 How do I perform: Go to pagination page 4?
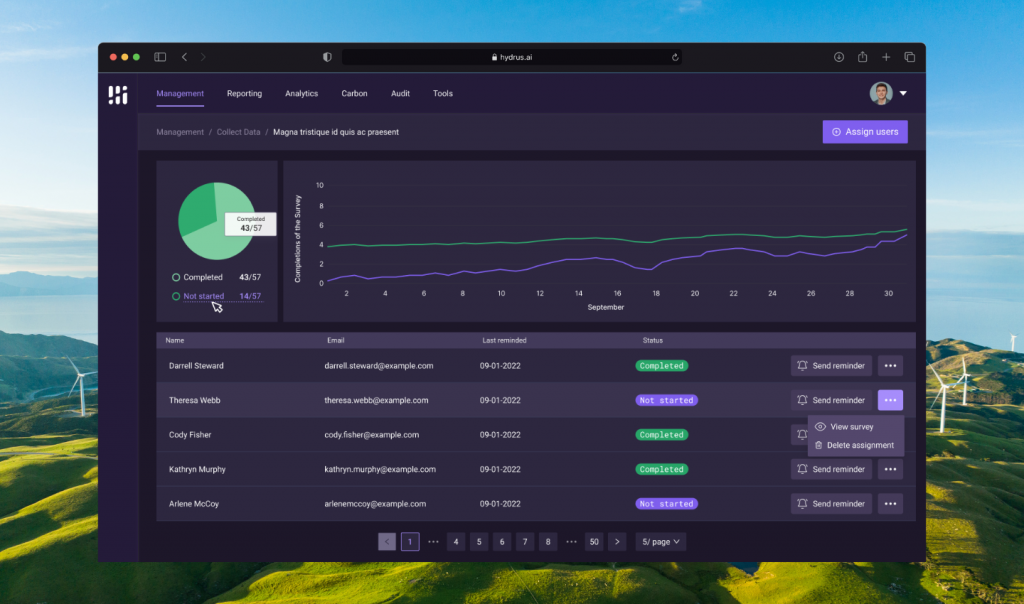click(456, 541)
